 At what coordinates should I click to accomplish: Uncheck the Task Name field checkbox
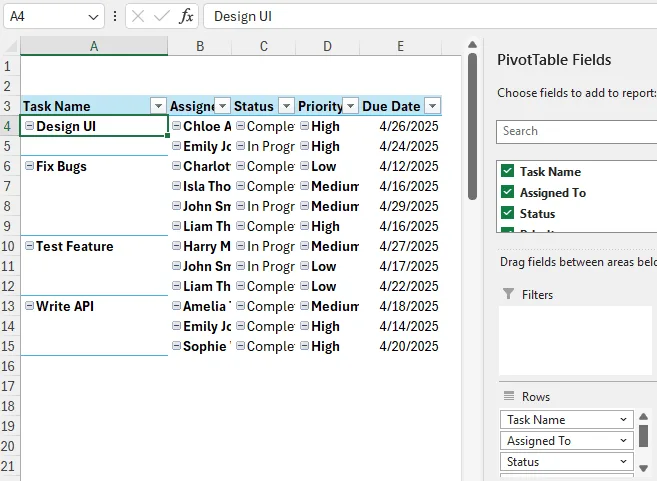507,171
